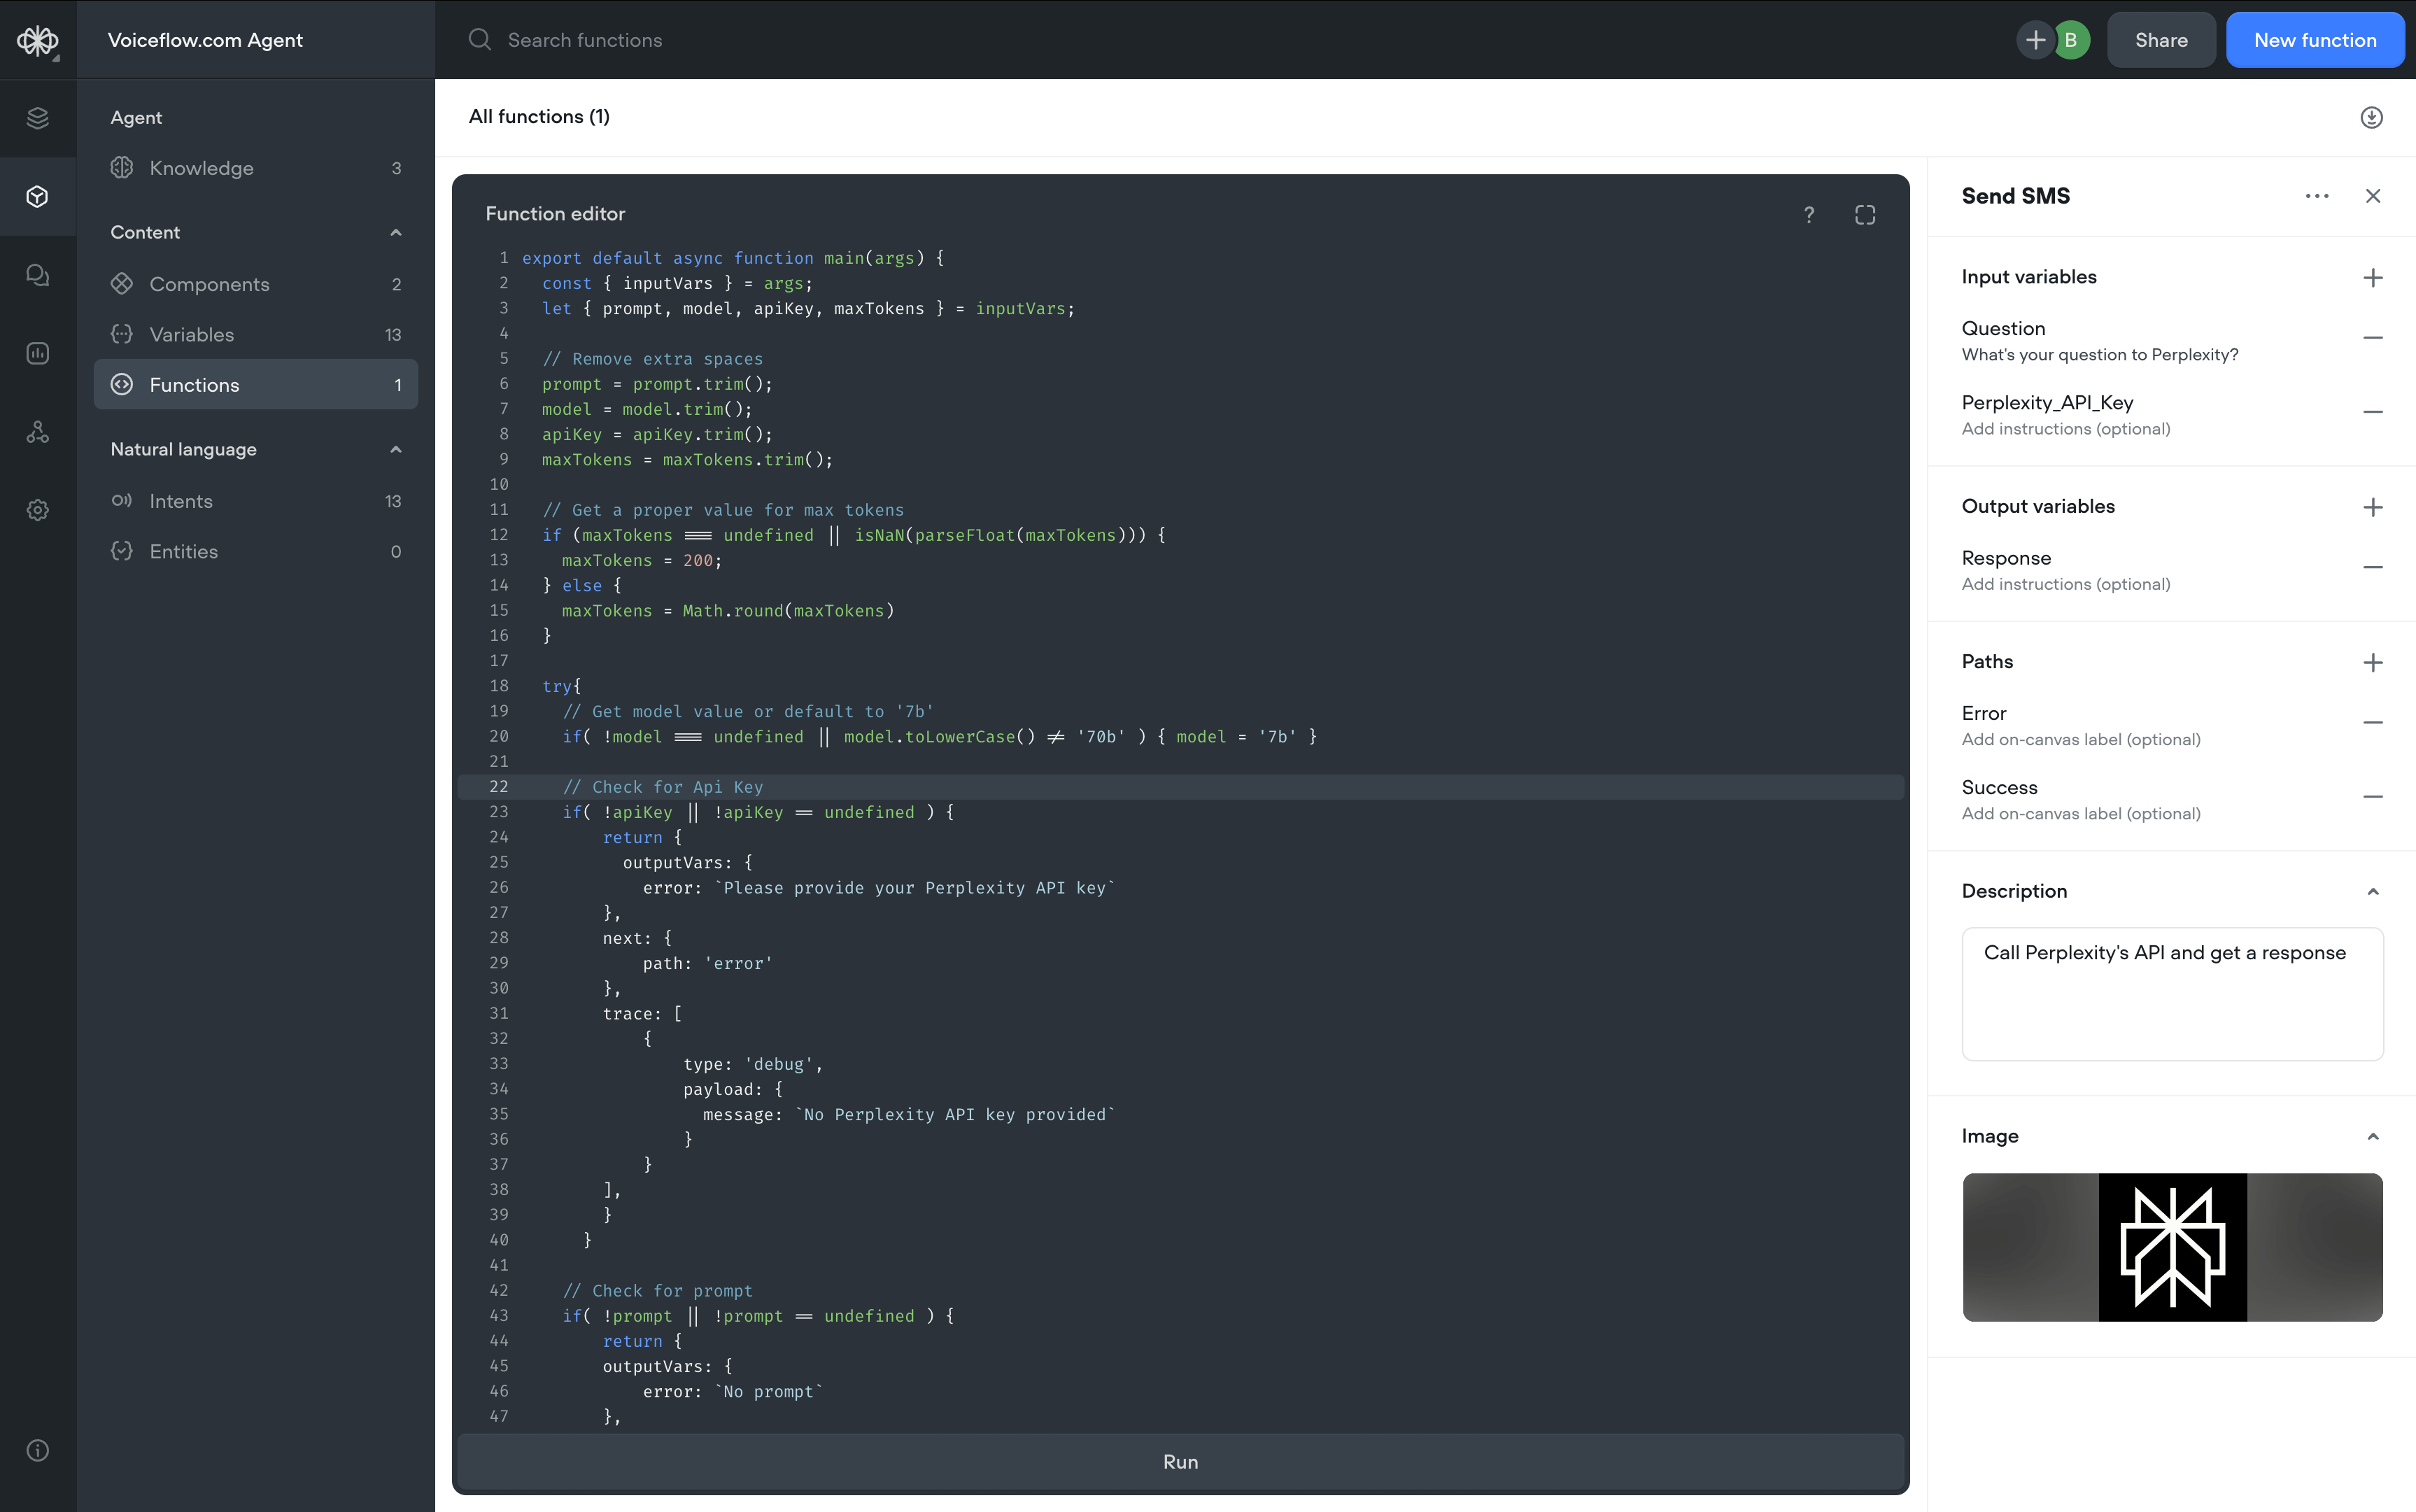
Task: Collapse the Content section
Action: 396,232
